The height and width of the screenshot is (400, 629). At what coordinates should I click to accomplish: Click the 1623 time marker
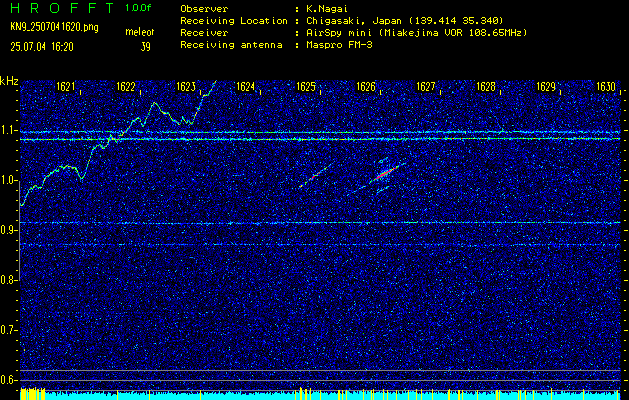tap(186, 86)
